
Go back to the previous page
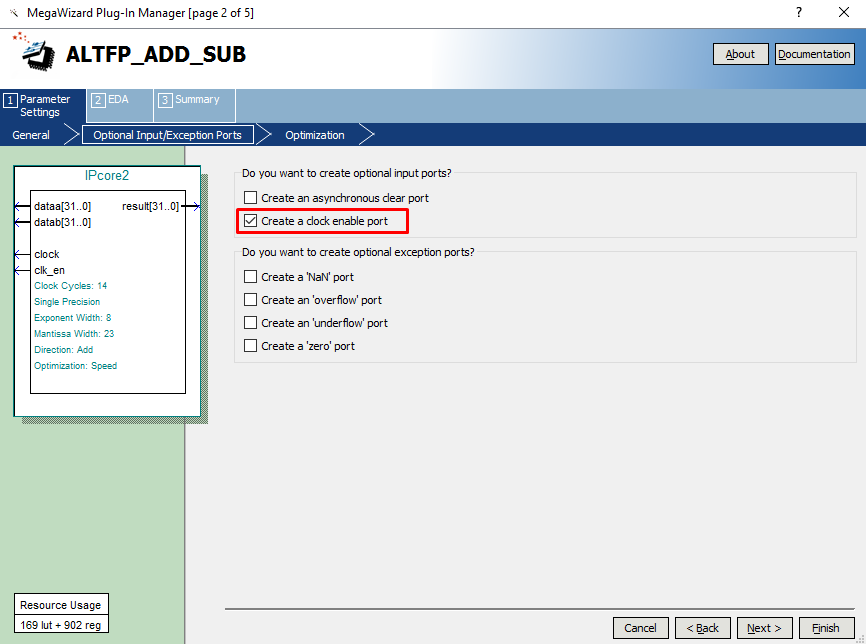703,628
